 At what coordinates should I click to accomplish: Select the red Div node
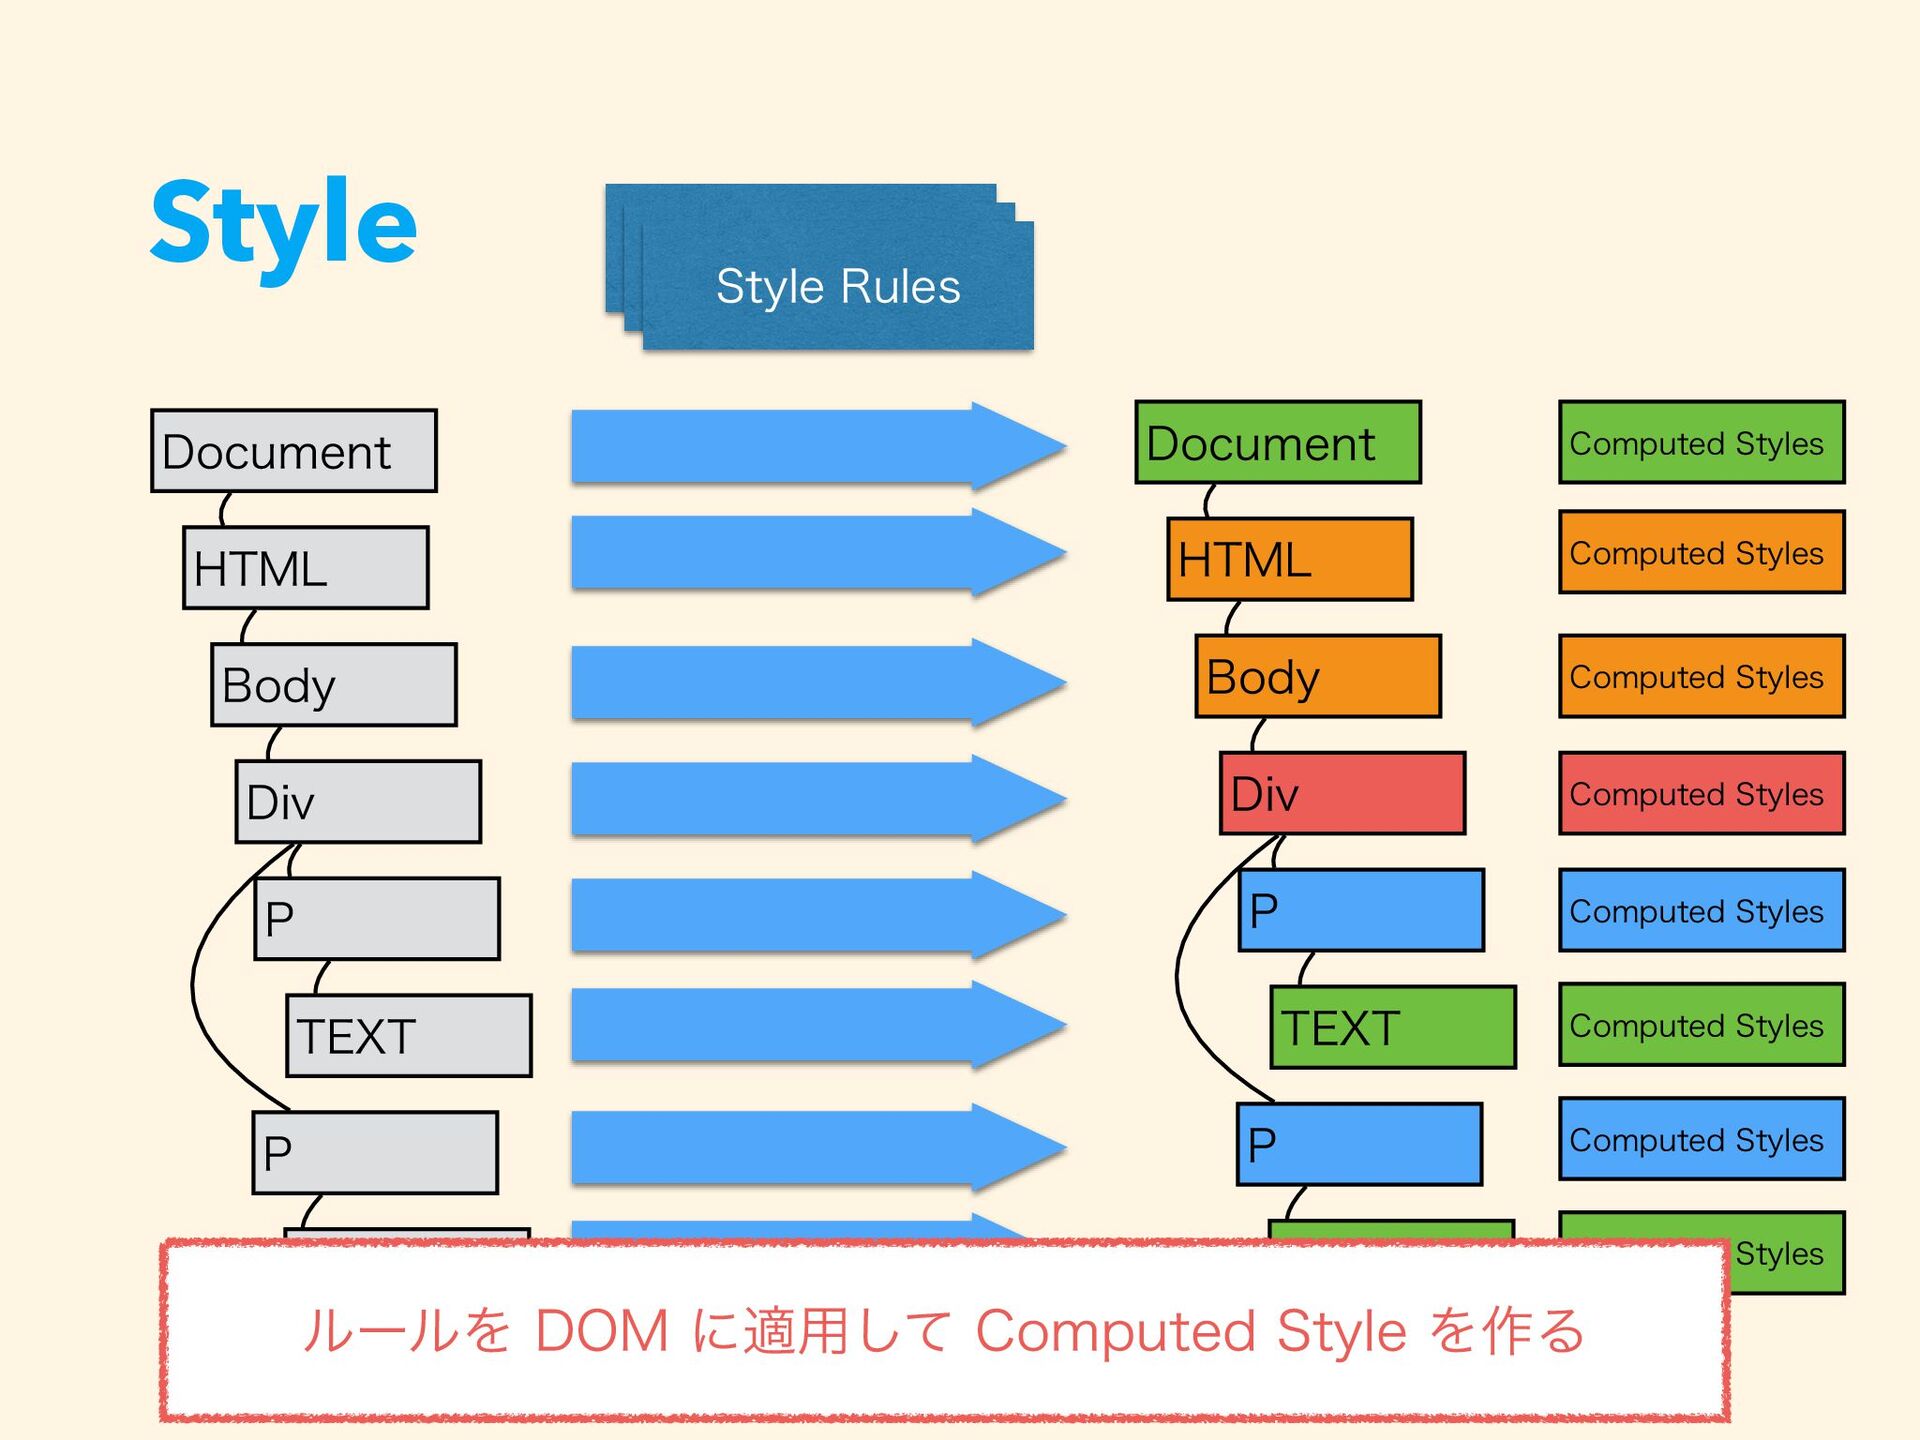[1342, 793]
